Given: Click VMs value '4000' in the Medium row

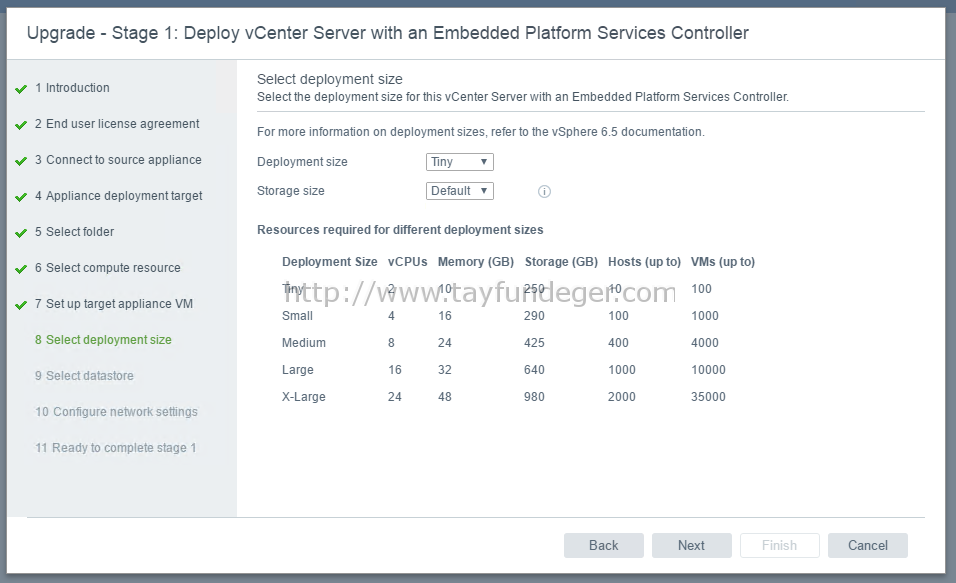Looking at the screenshot, I should click(x=705, y=343).
